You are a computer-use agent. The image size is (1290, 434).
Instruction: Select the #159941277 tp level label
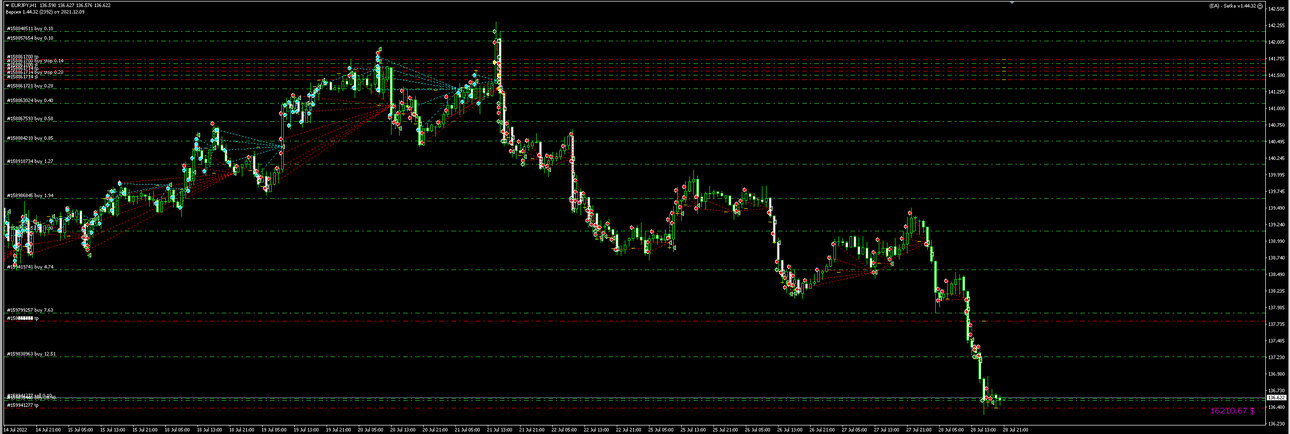click(x=23, y=405)
